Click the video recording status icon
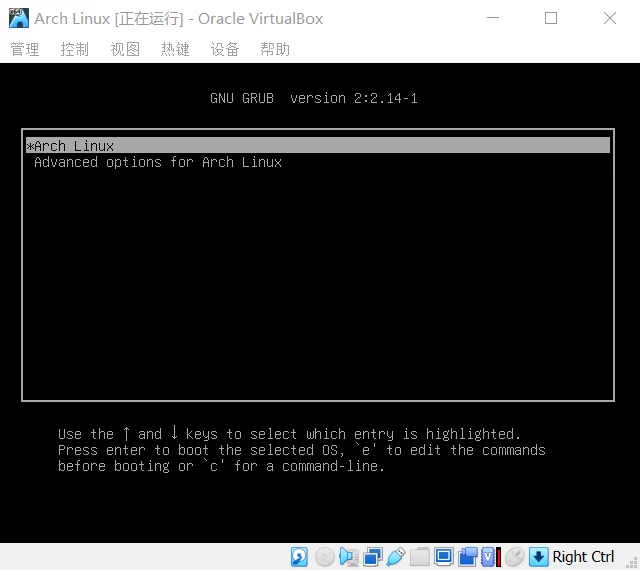 pyautogui.click(x=467, y=557)
